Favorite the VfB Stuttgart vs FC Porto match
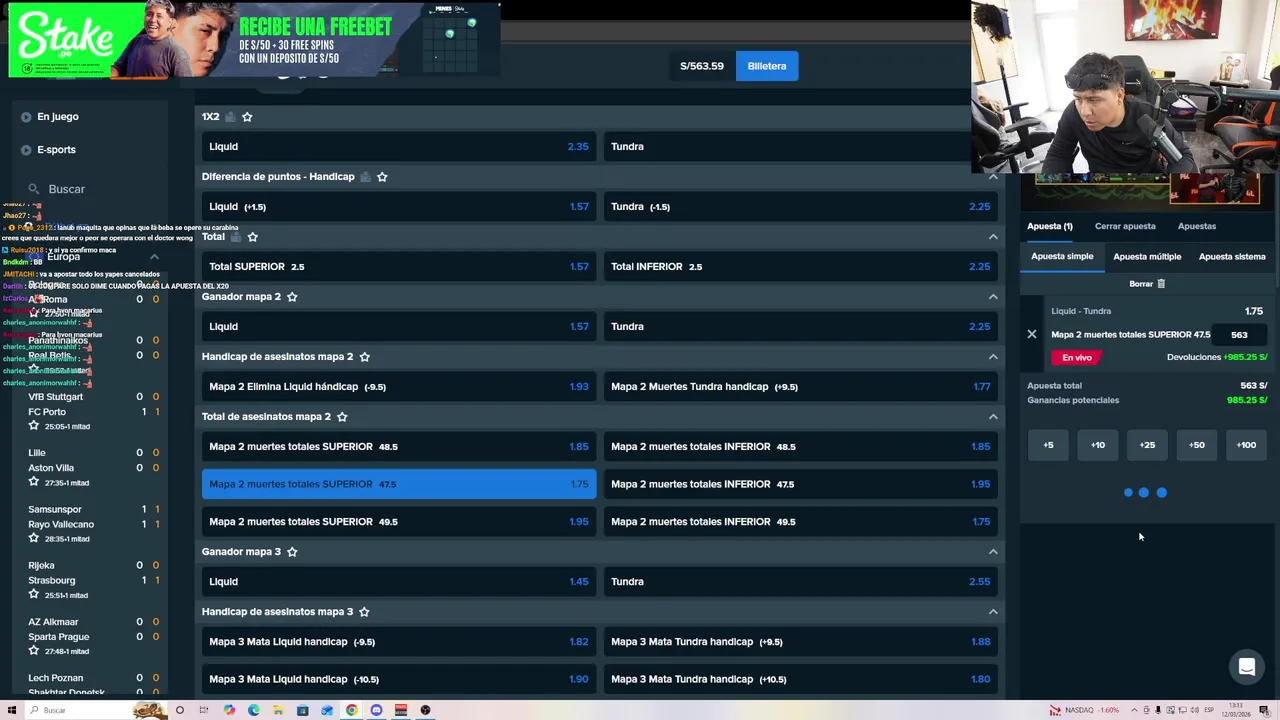 coord(34,426)
